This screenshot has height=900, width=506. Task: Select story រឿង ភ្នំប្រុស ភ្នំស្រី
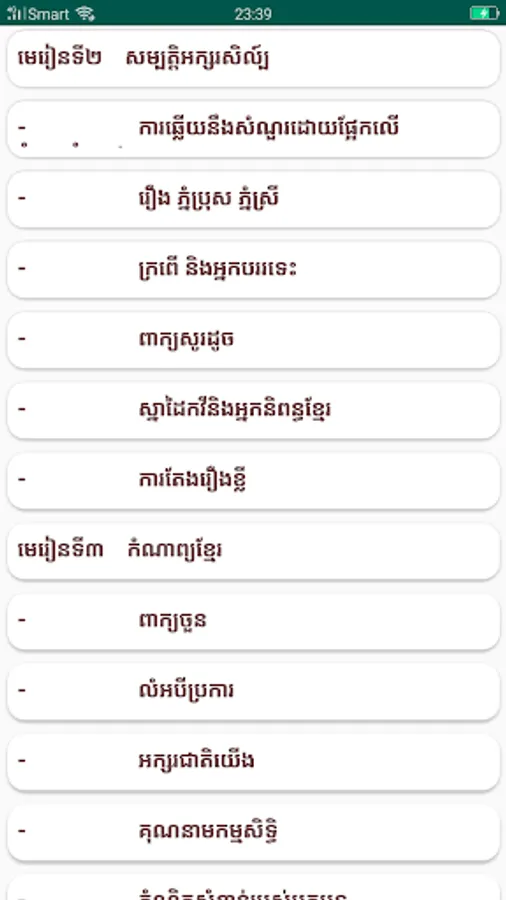coord(253,199)
